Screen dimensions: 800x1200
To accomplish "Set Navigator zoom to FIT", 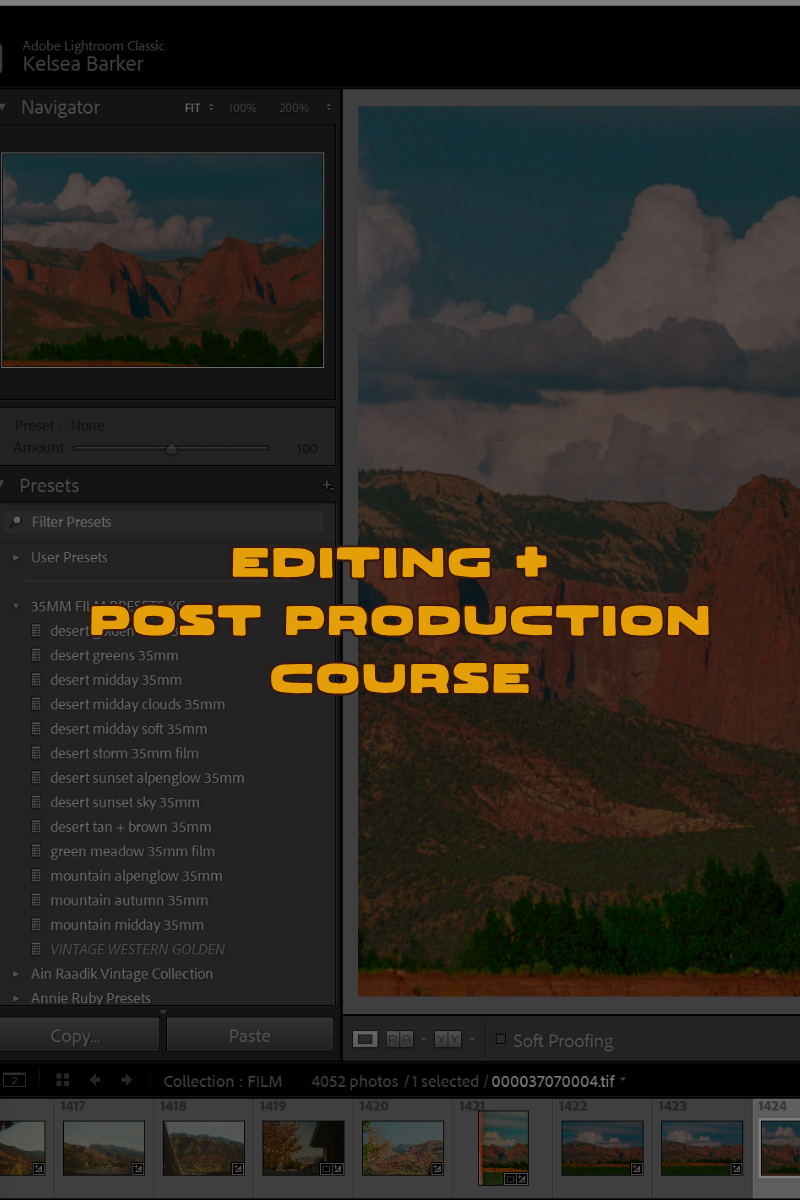I will point(193,108).
